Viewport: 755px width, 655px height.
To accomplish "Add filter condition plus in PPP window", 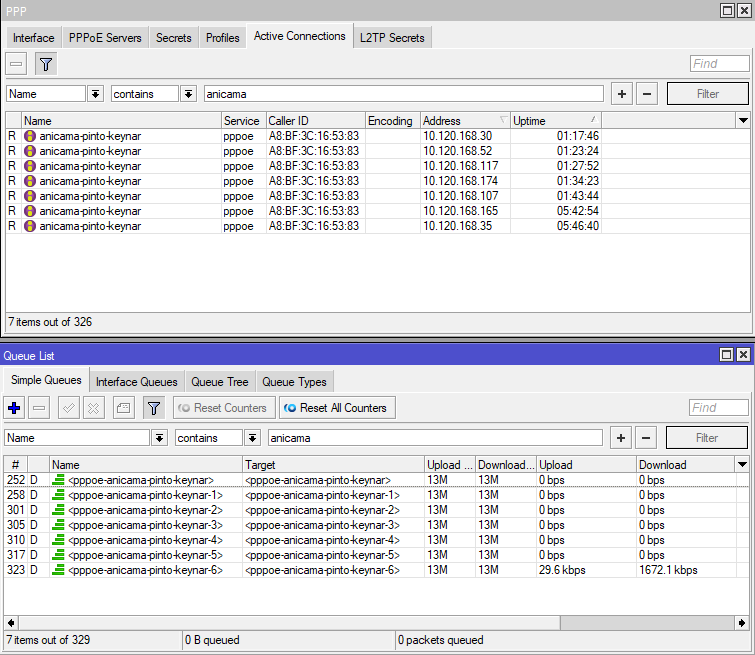I will pyautogui.click(x=622, y=93).
